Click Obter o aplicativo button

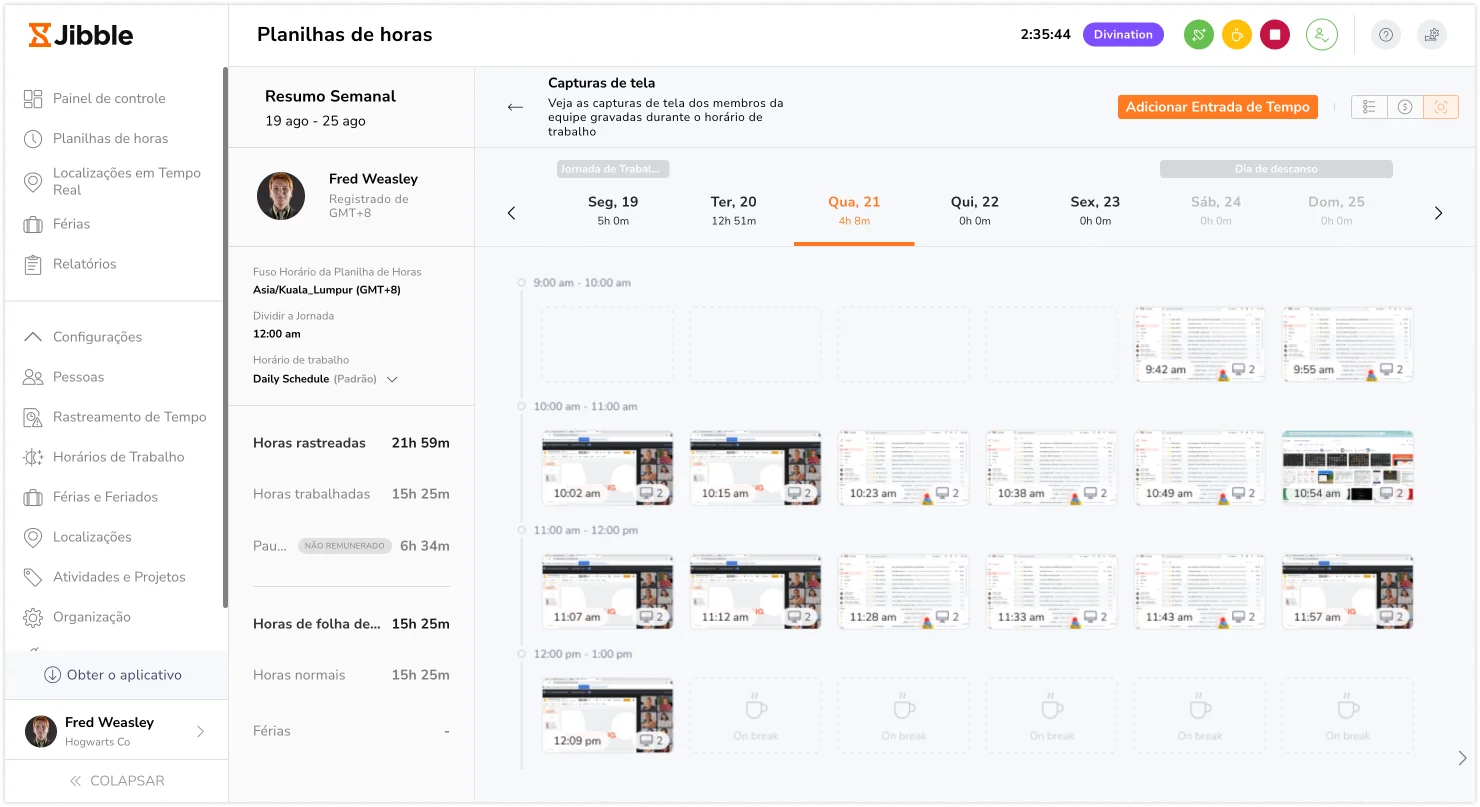tap(113, 675)
